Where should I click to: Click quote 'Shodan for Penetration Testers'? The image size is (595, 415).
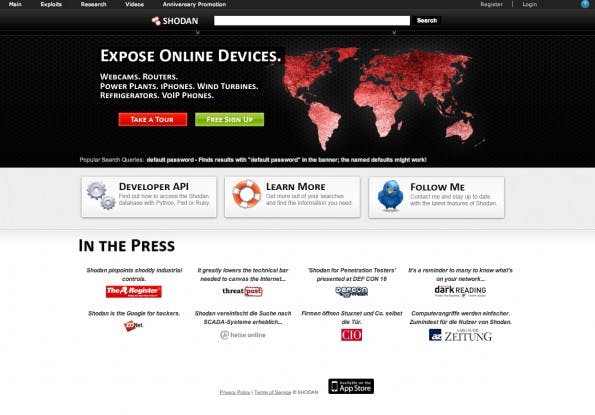pos(352,275)
